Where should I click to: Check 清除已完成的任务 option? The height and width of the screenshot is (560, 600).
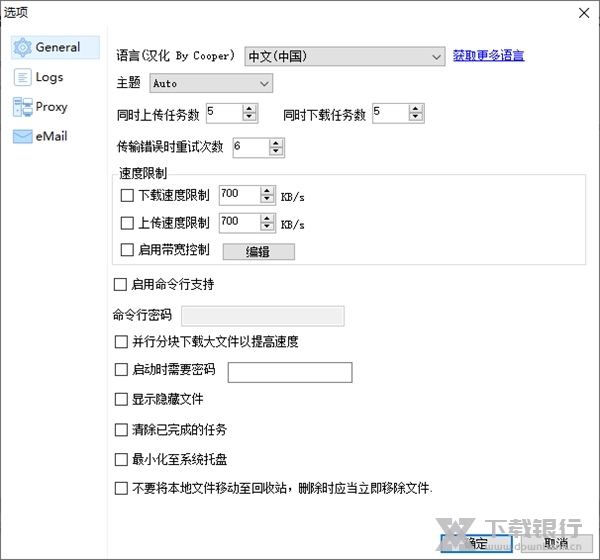click(x=121, y=429)
